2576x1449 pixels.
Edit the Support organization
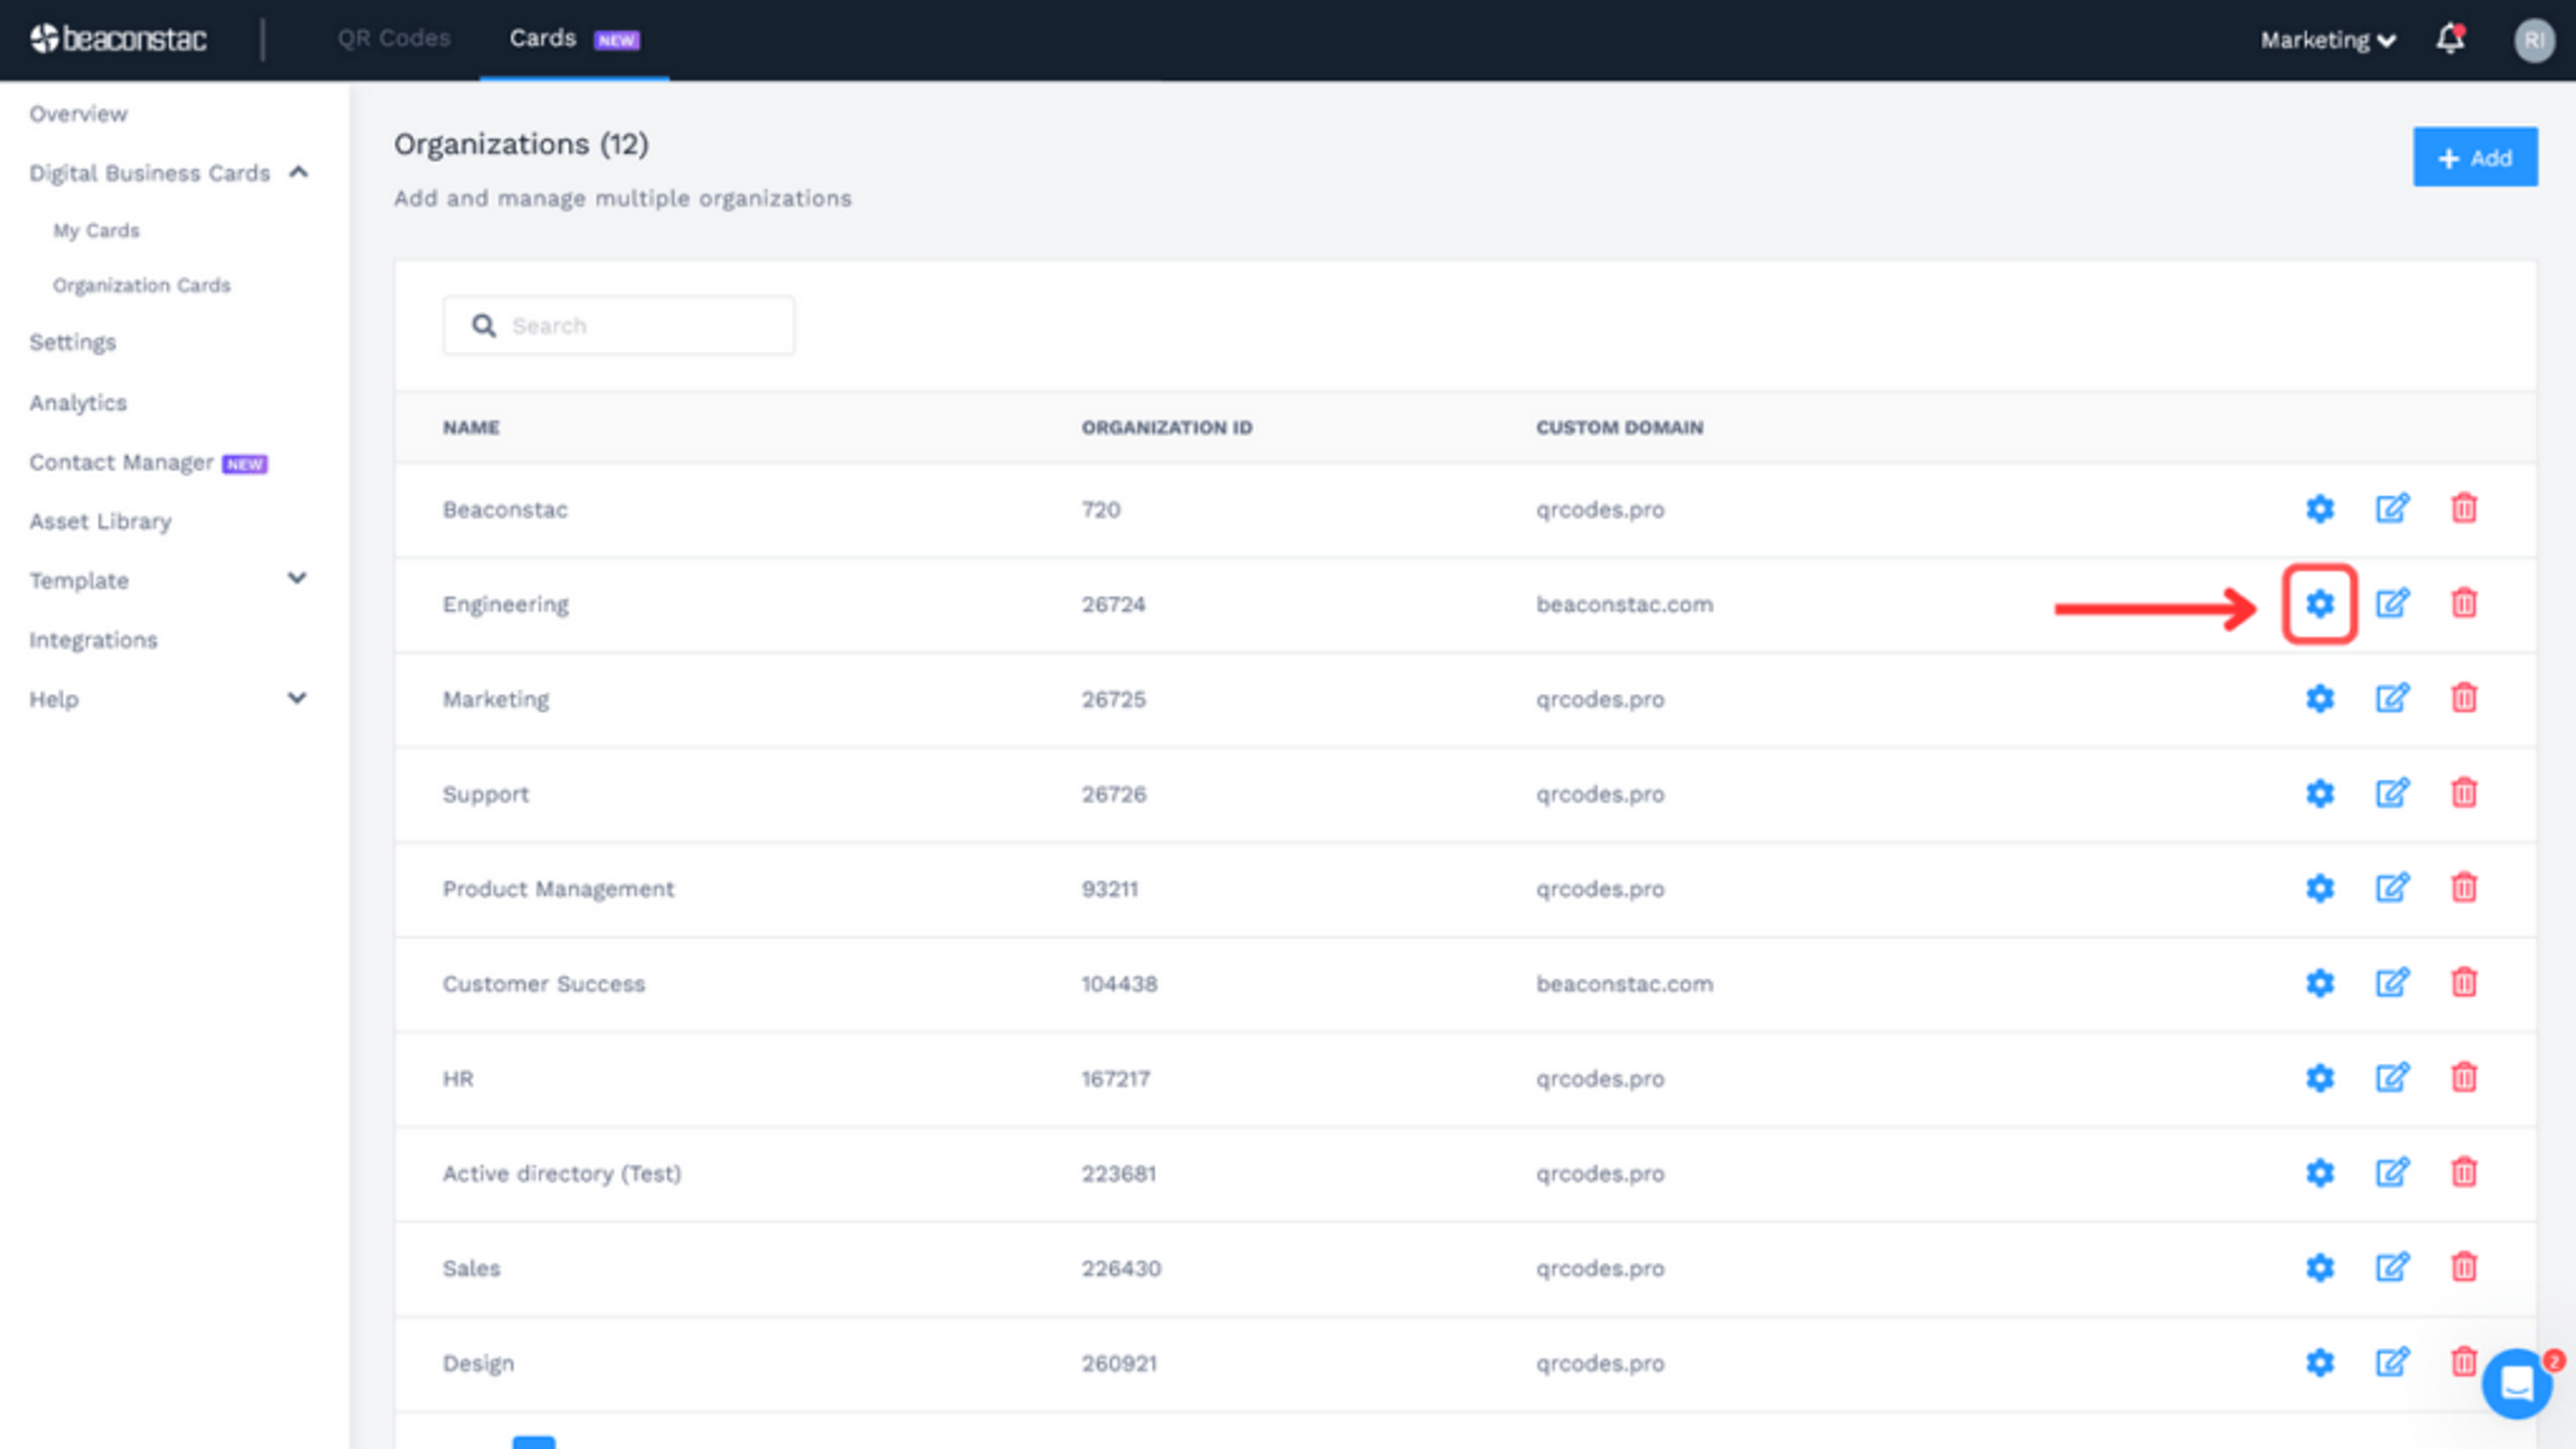2392,793
